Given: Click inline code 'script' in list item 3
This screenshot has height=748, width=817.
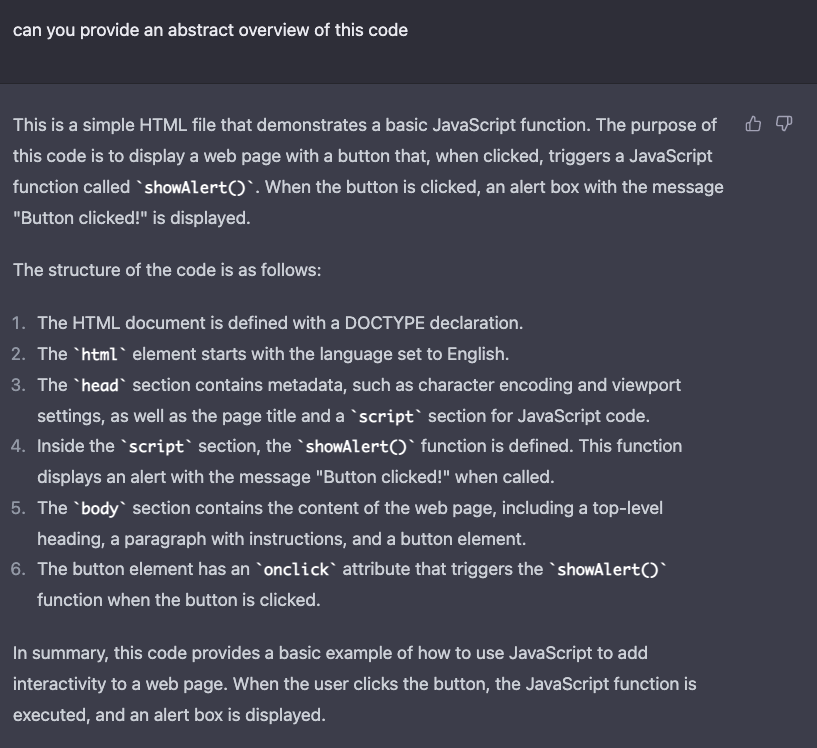Looking at the screenshot, I should tap(386, 417).
